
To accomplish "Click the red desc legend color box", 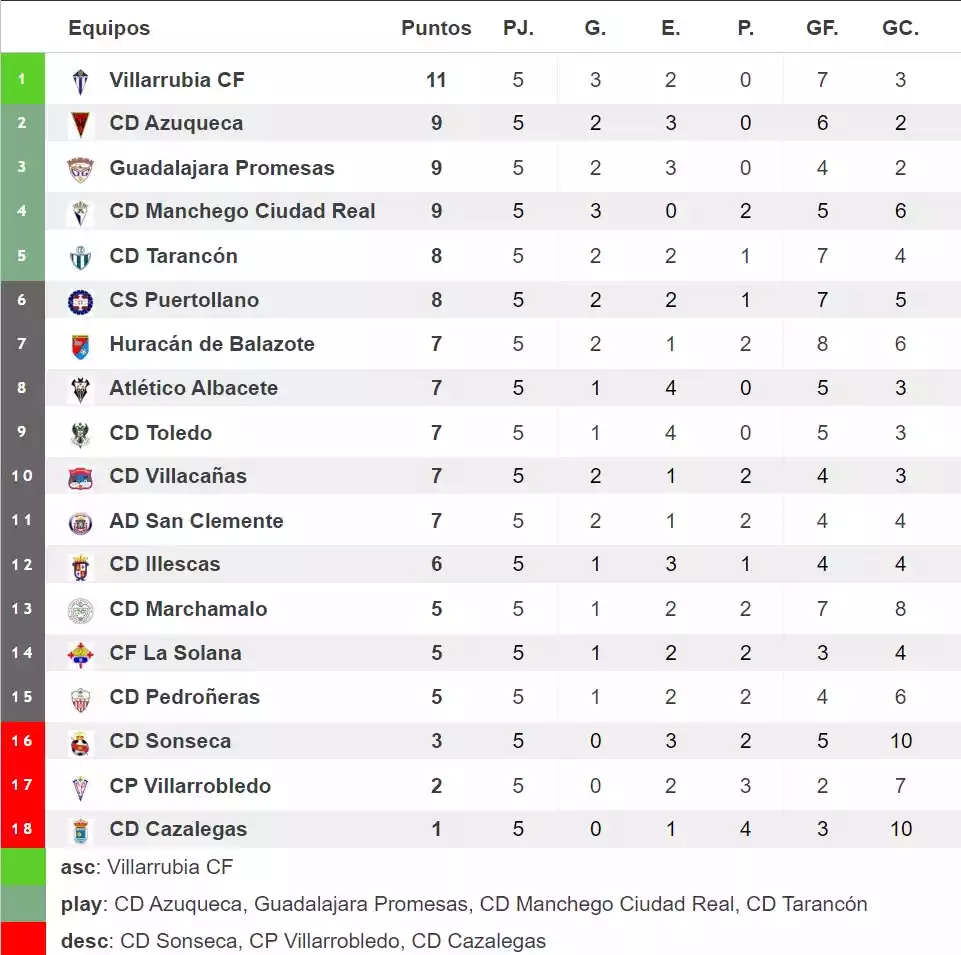I will point(22,940).
